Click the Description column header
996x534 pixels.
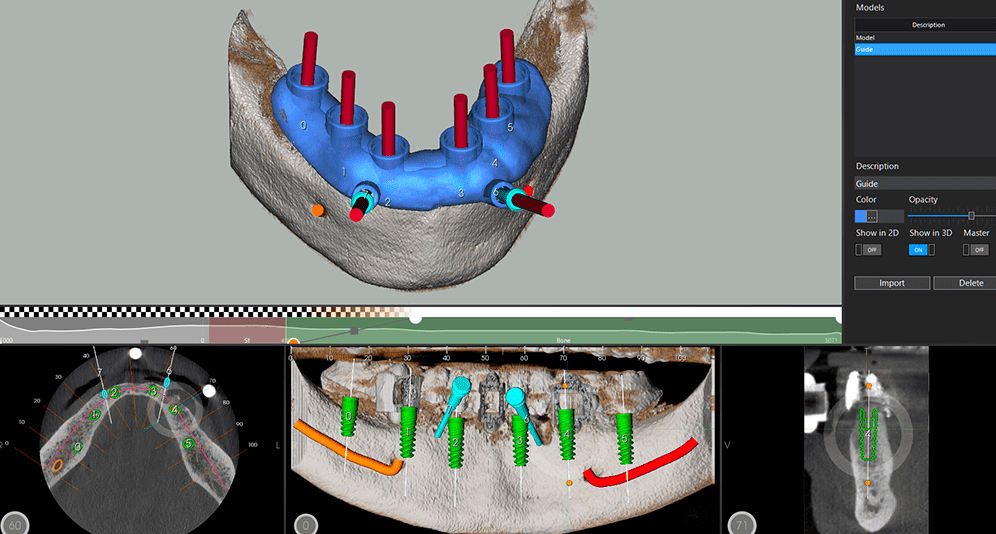click(927, 25)
